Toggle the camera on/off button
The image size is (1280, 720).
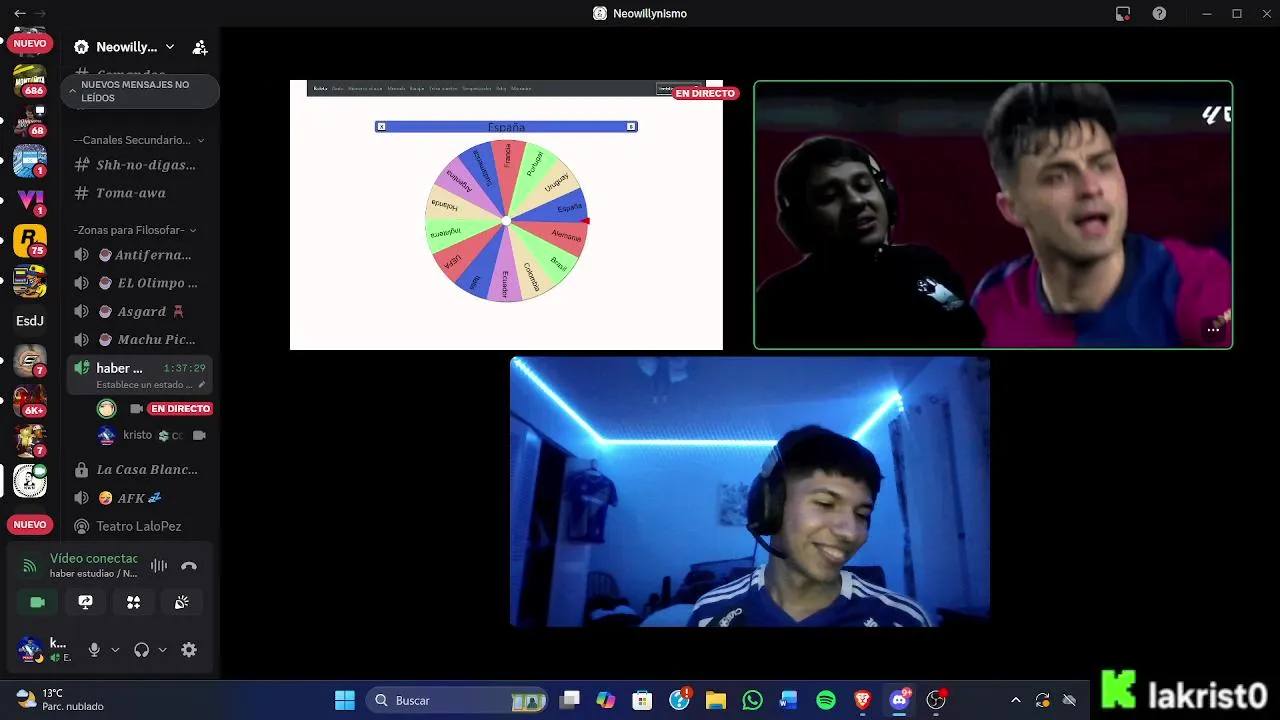pyautogui.click(x=37, y=602)
